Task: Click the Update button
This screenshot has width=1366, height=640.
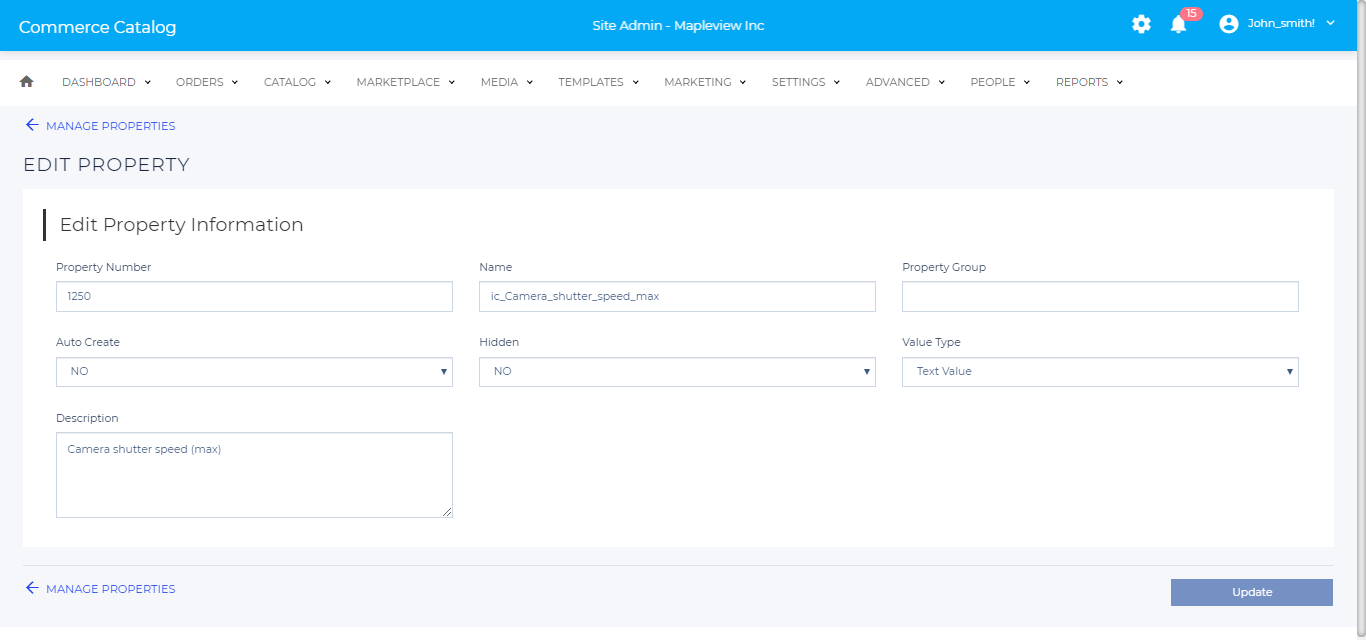Action: 1252,592
